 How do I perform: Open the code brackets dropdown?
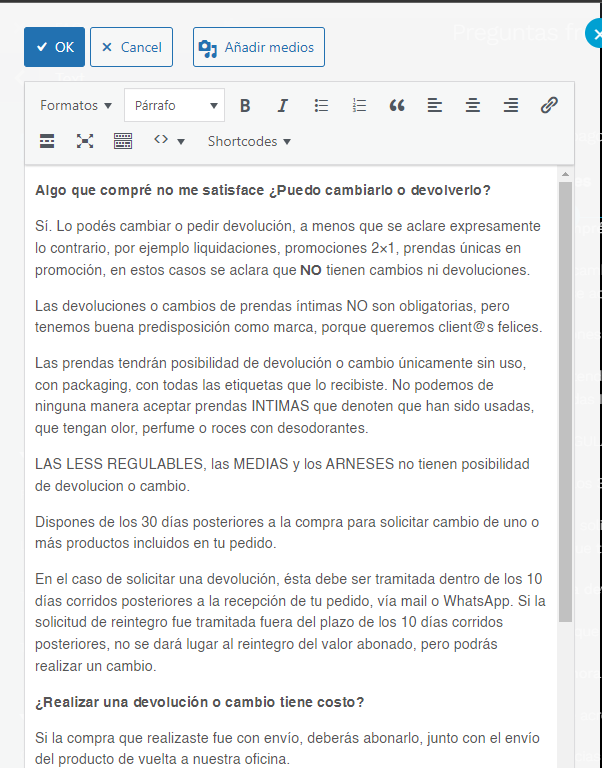coord(169,141)
